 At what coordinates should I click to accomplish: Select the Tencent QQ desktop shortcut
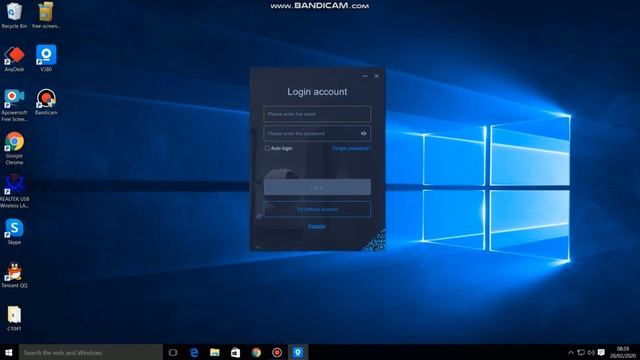coord(14,275)
